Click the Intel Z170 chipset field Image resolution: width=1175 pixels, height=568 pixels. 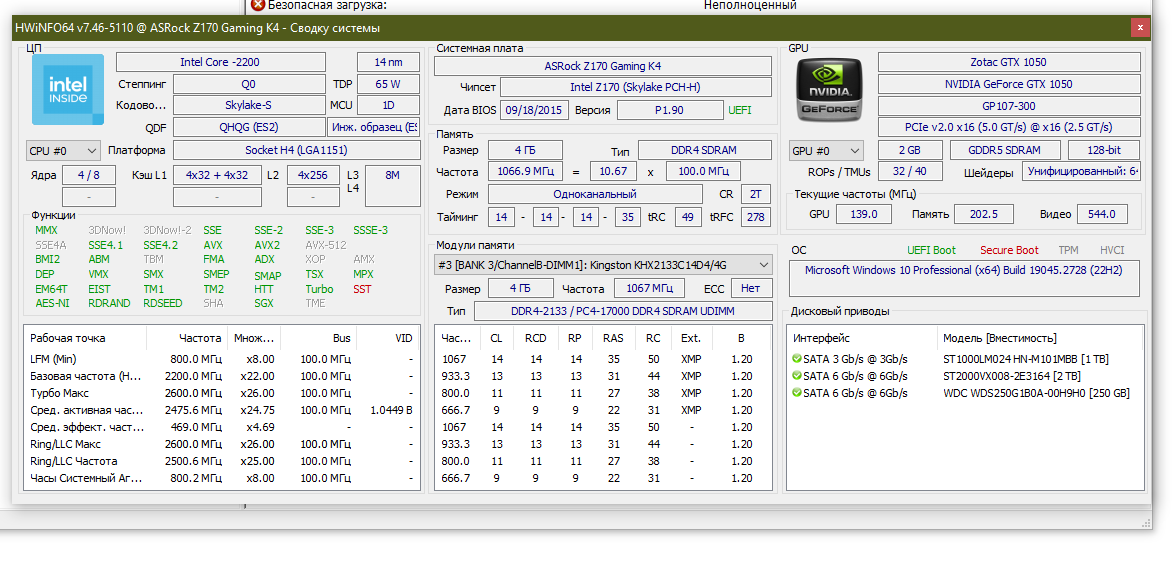pos(635,88)
